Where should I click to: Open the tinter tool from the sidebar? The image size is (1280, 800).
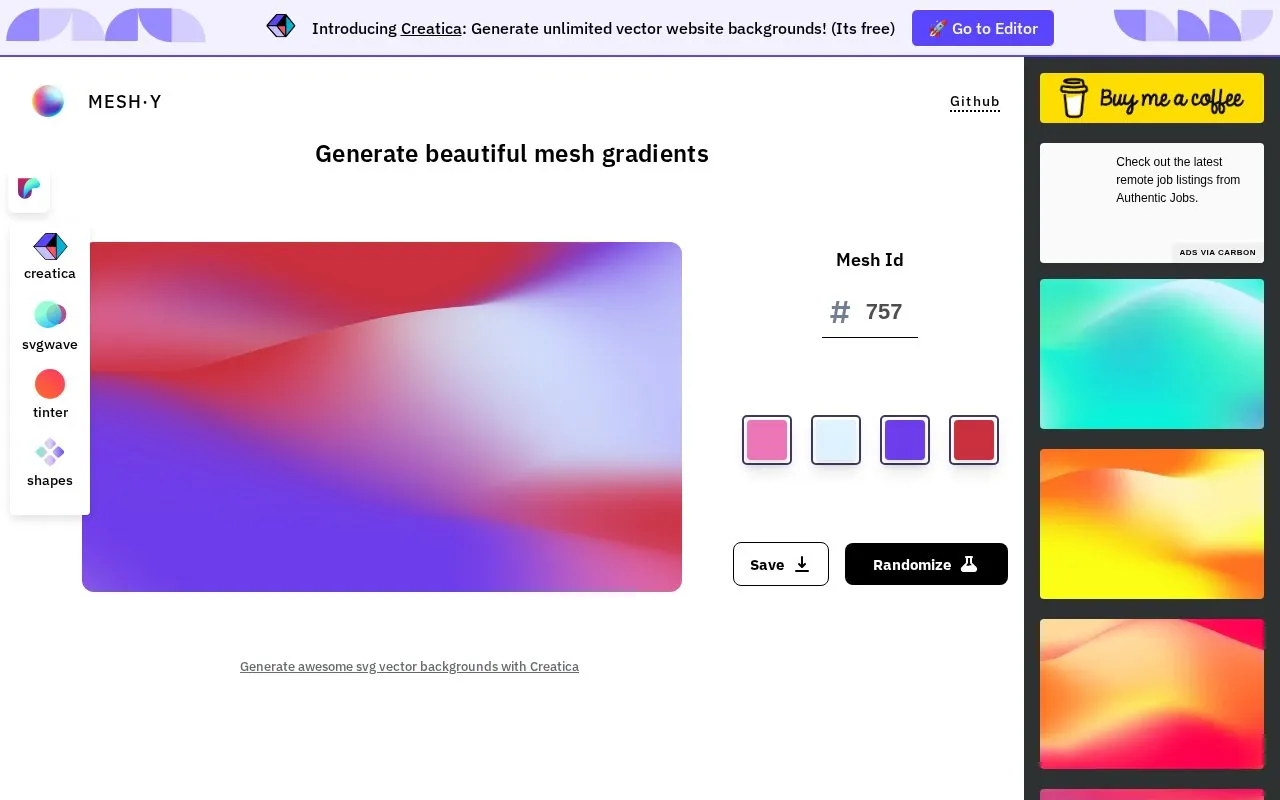click(x=50, y=395)
